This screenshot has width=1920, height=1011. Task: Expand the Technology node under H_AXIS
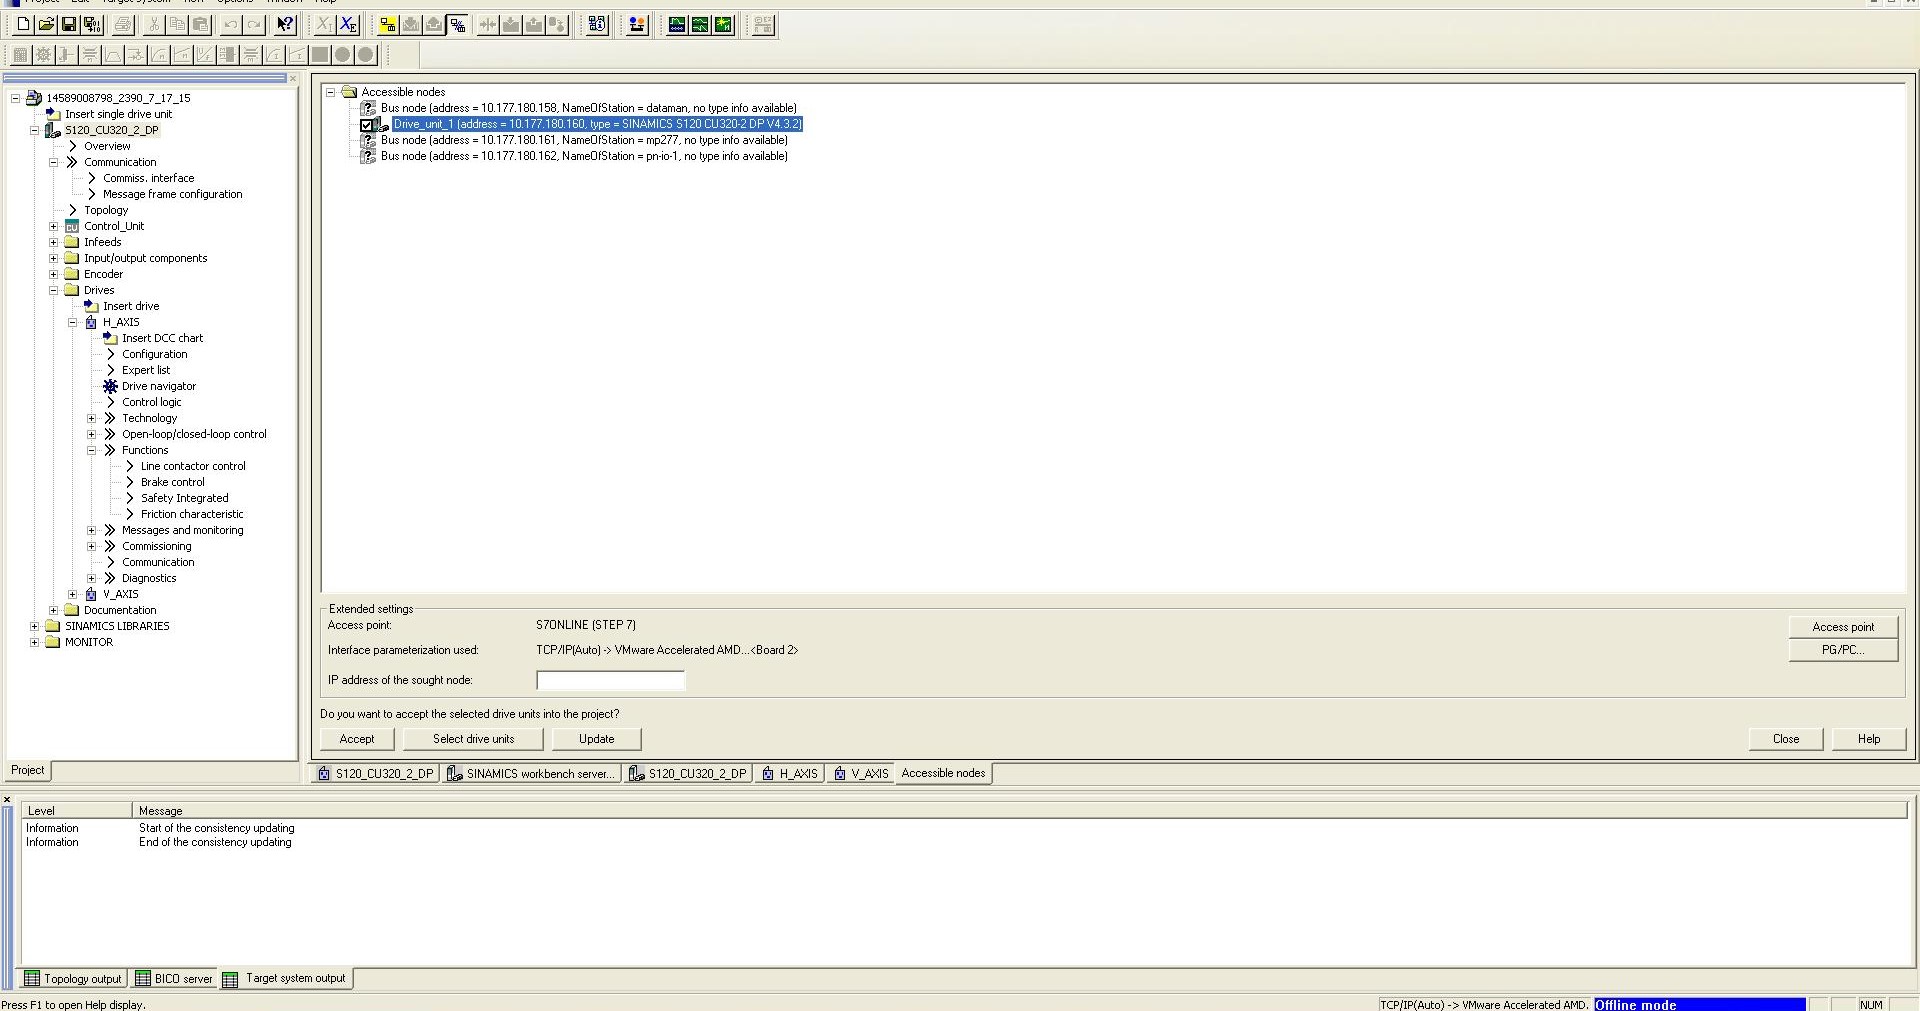[x=92, y=418]
